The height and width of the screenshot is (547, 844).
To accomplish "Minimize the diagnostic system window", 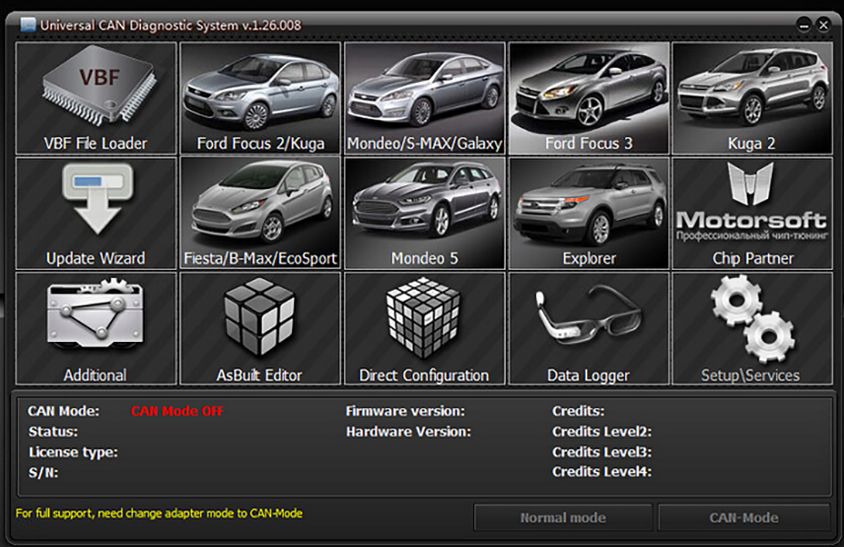I will click(x=804, y=25).
